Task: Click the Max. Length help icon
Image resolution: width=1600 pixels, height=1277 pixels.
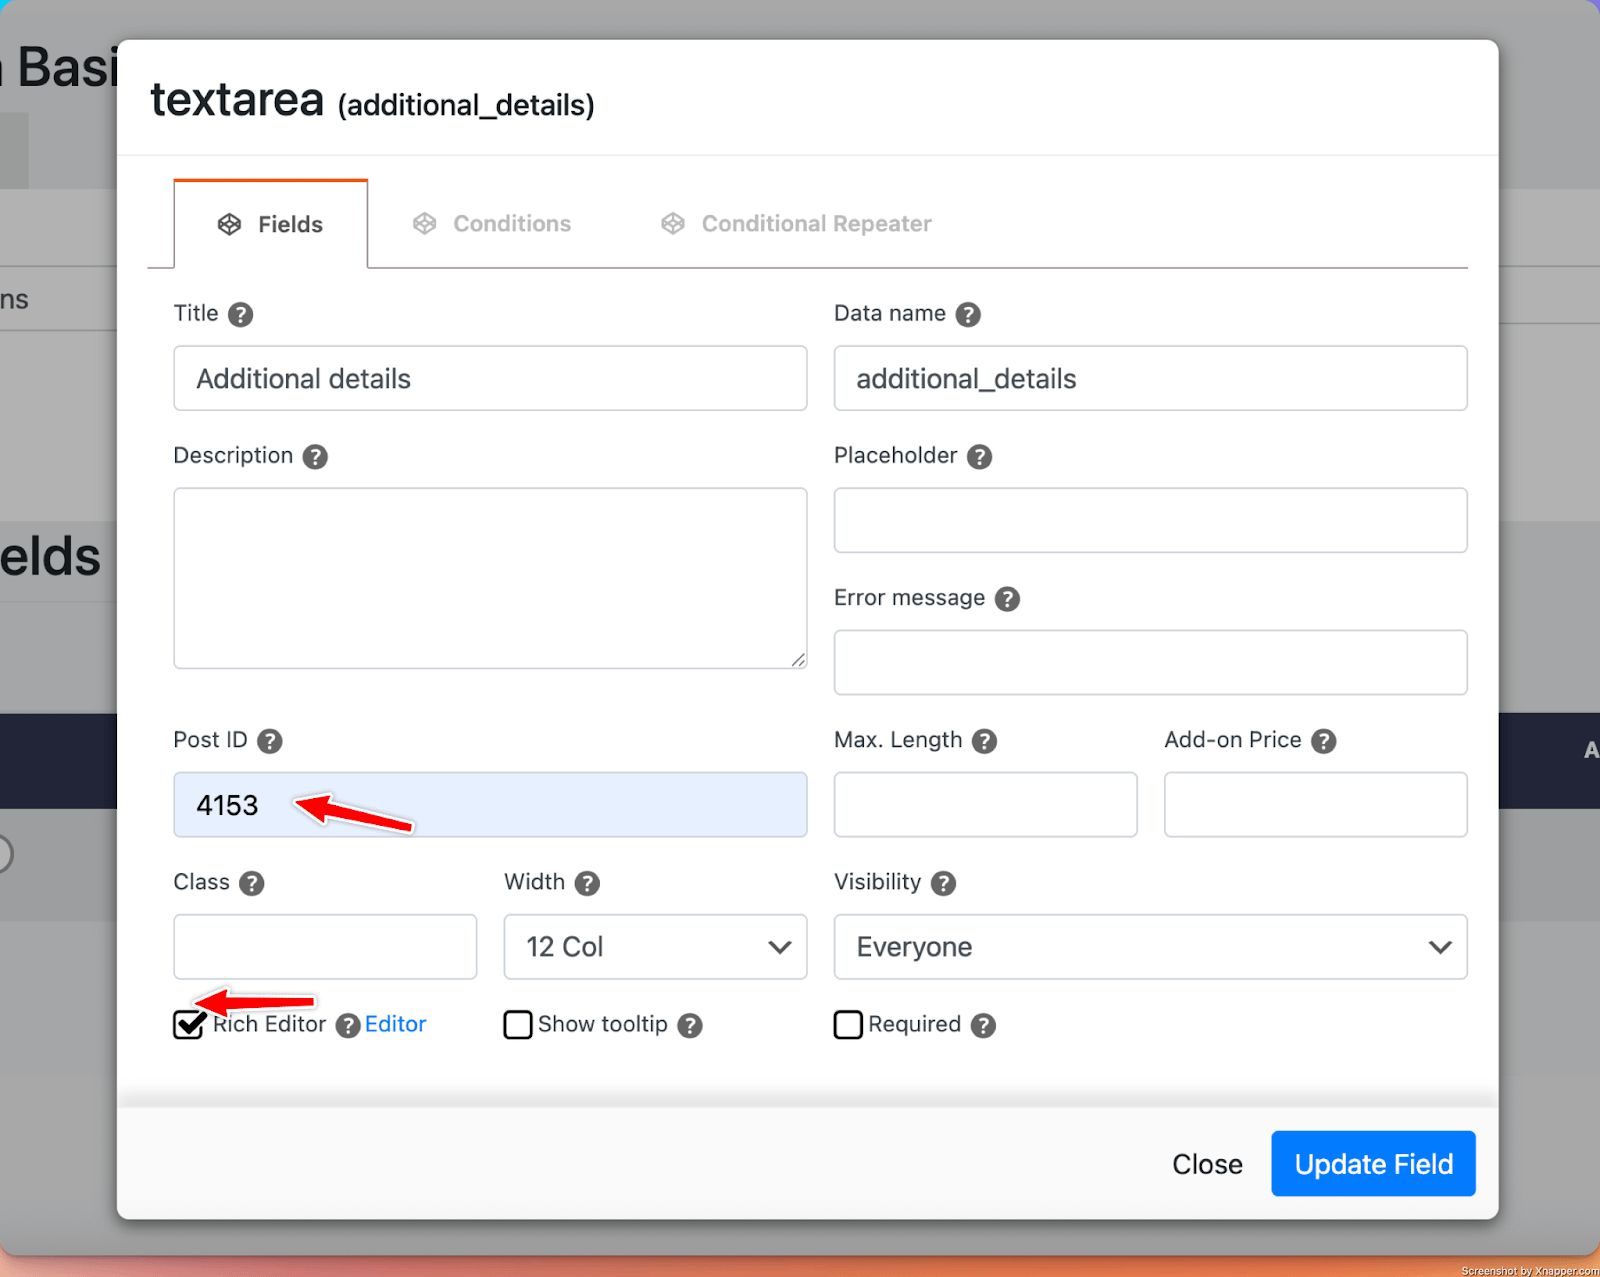Action: click(x=984, y=741)
